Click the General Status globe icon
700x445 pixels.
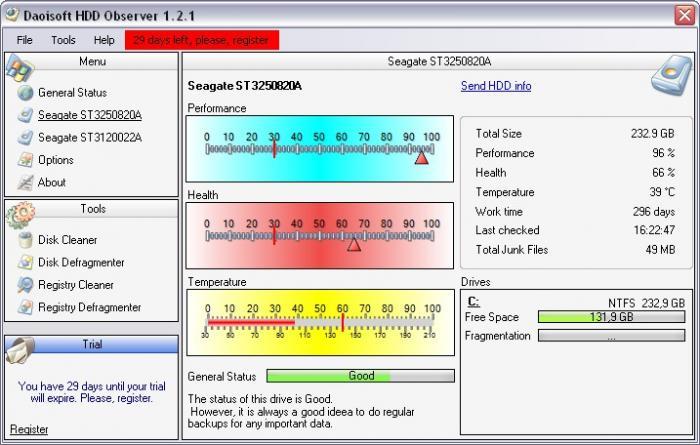coord(25,93)
